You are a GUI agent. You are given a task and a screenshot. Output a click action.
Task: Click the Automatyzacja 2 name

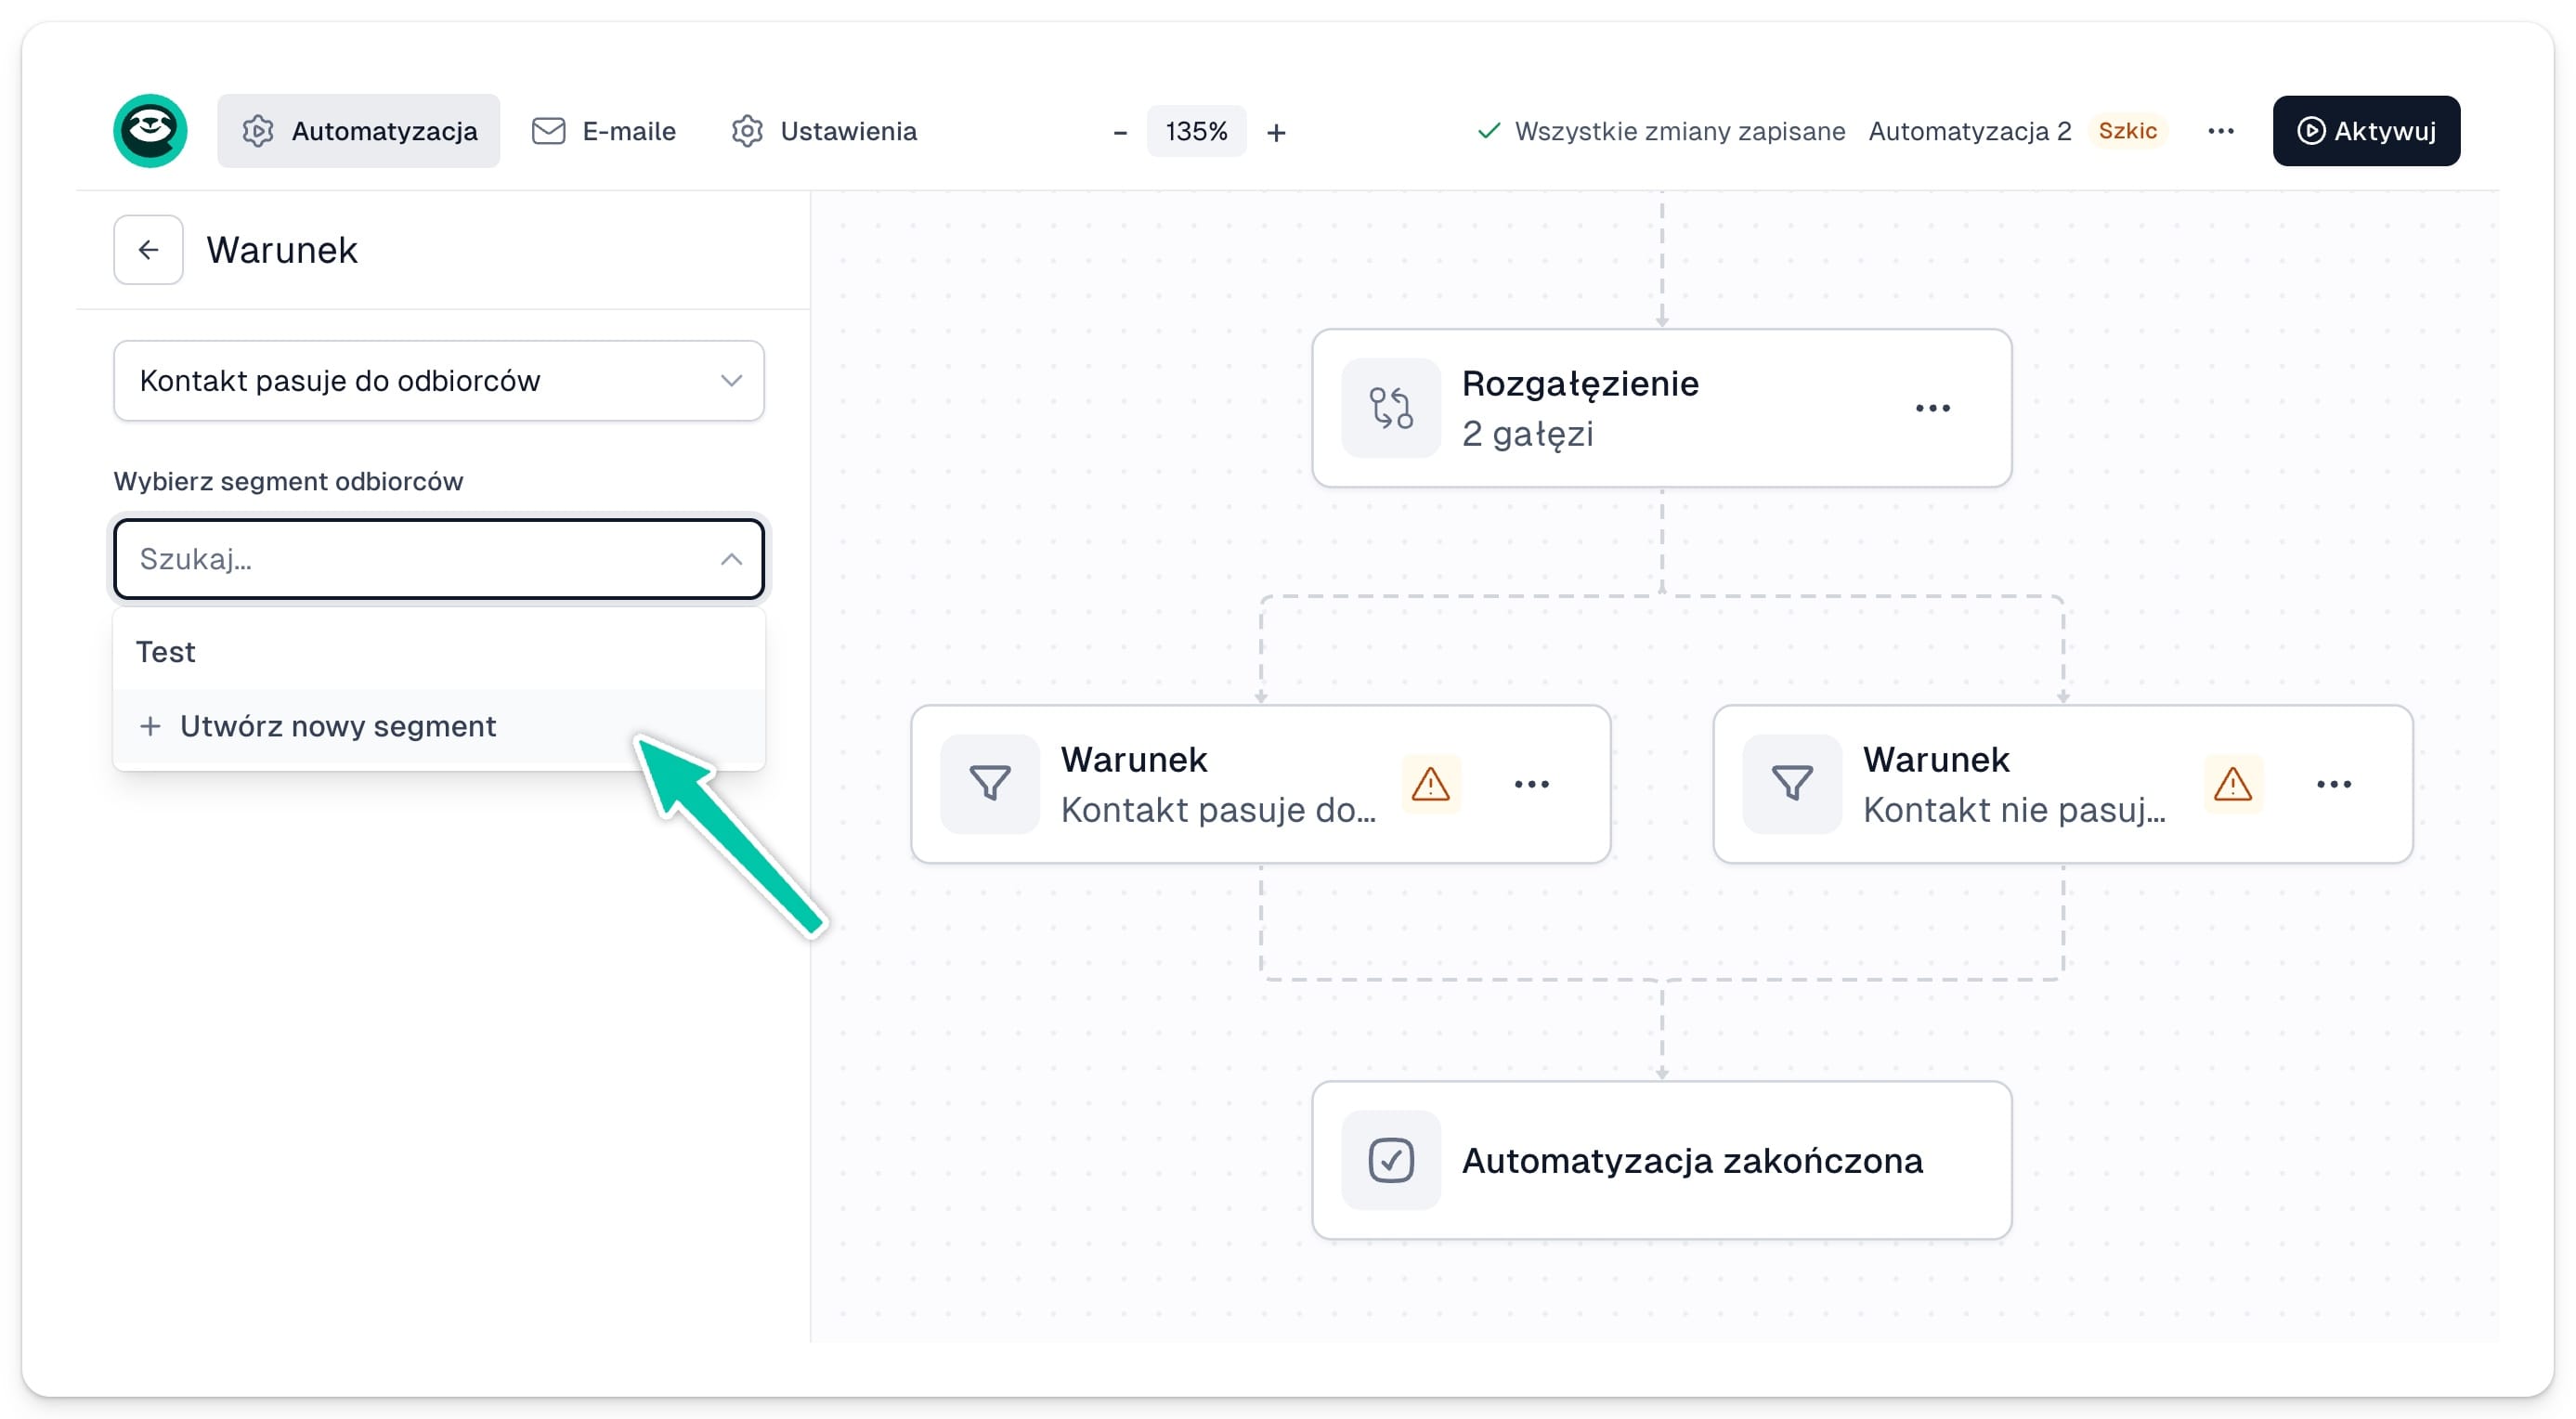pos(1969,131)
